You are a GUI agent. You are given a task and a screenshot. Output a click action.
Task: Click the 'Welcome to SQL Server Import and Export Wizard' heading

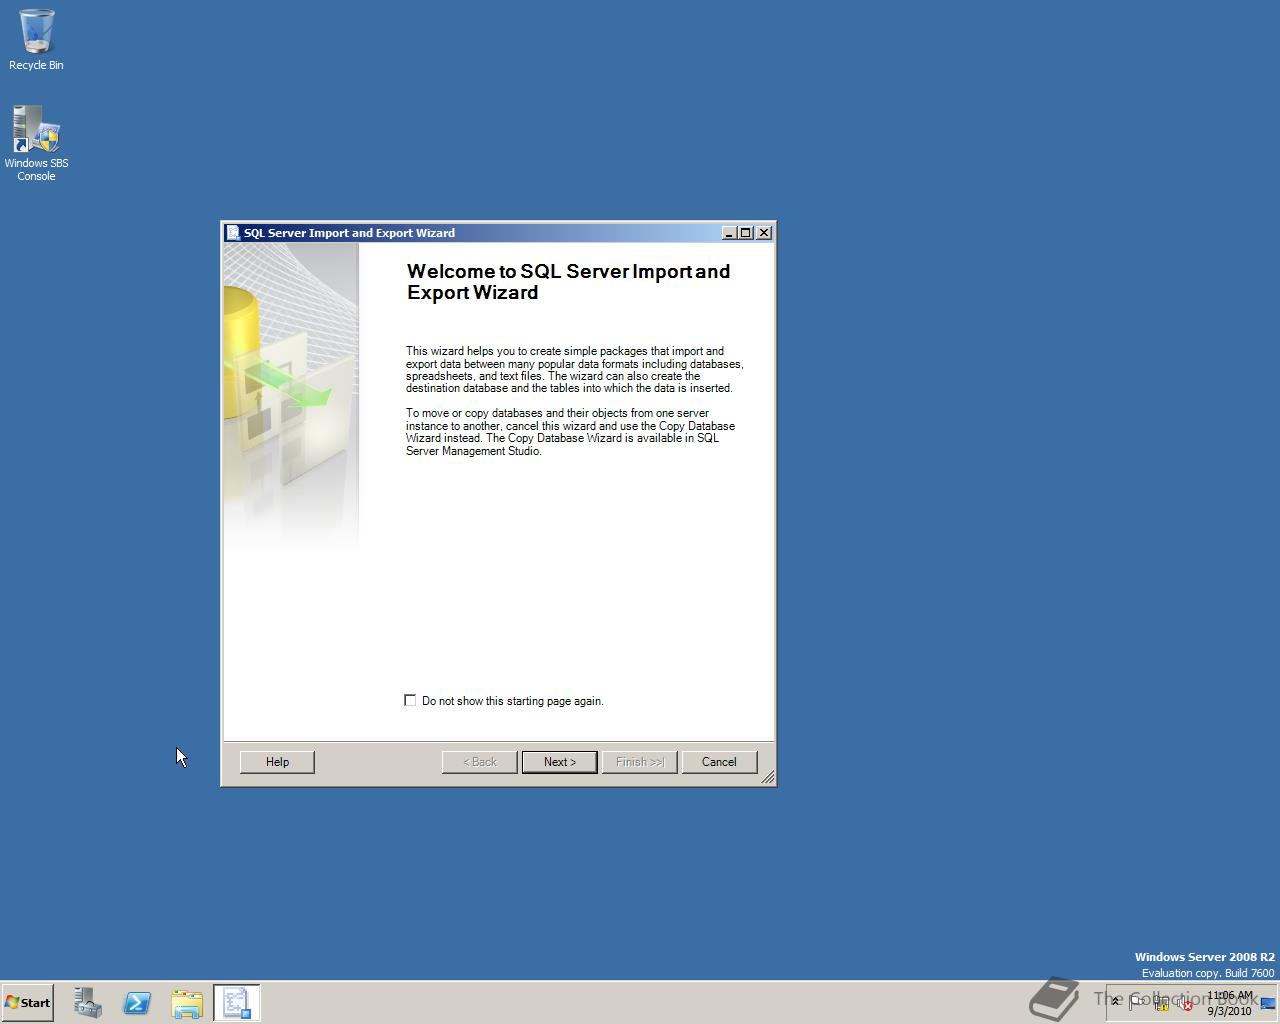pos(568,282)
